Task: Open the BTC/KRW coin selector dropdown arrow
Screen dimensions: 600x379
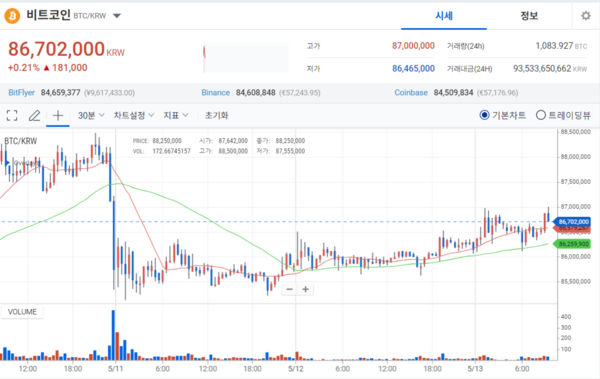Action: coord(117,16)
